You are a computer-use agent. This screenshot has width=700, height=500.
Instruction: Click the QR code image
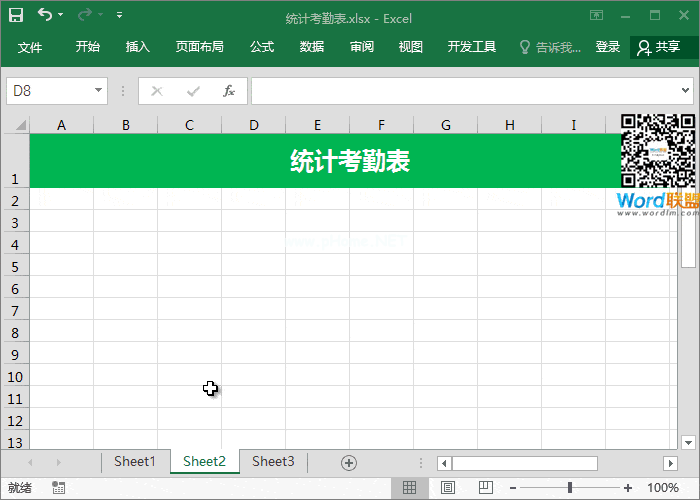658,151
